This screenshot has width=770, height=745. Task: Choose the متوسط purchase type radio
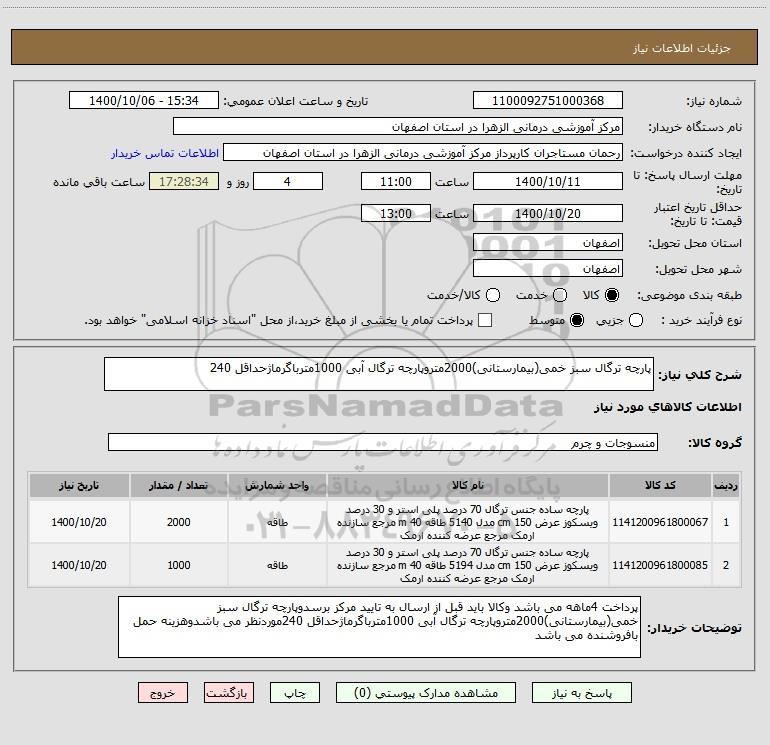577,321
